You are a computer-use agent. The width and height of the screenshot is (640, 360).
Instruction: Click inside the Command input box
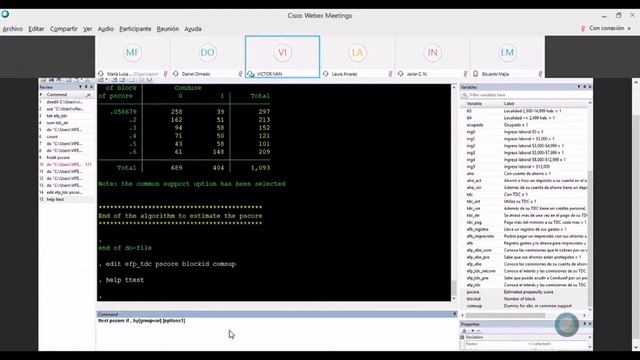[276, 334]
